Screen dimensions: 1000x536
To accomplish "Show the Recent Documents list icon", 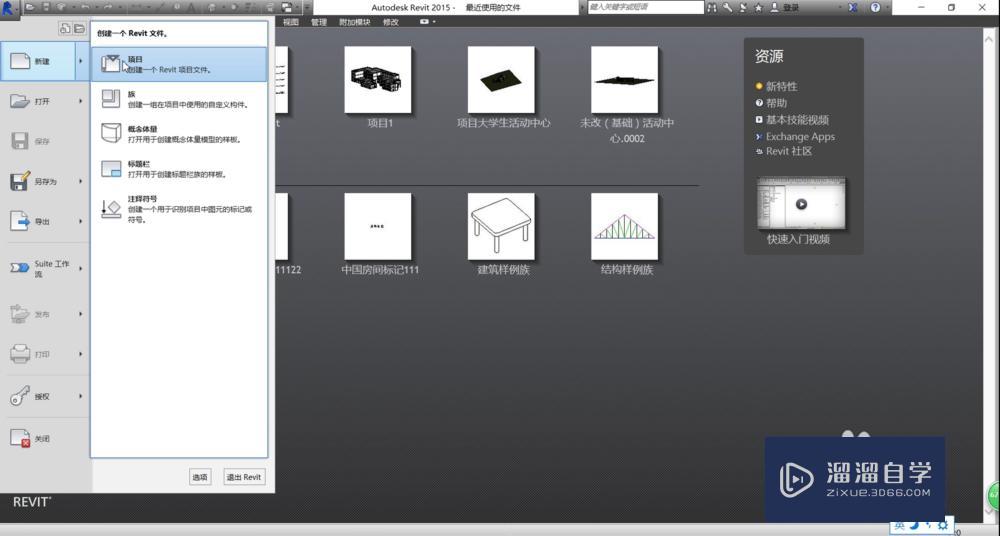I will coord(65,29).
